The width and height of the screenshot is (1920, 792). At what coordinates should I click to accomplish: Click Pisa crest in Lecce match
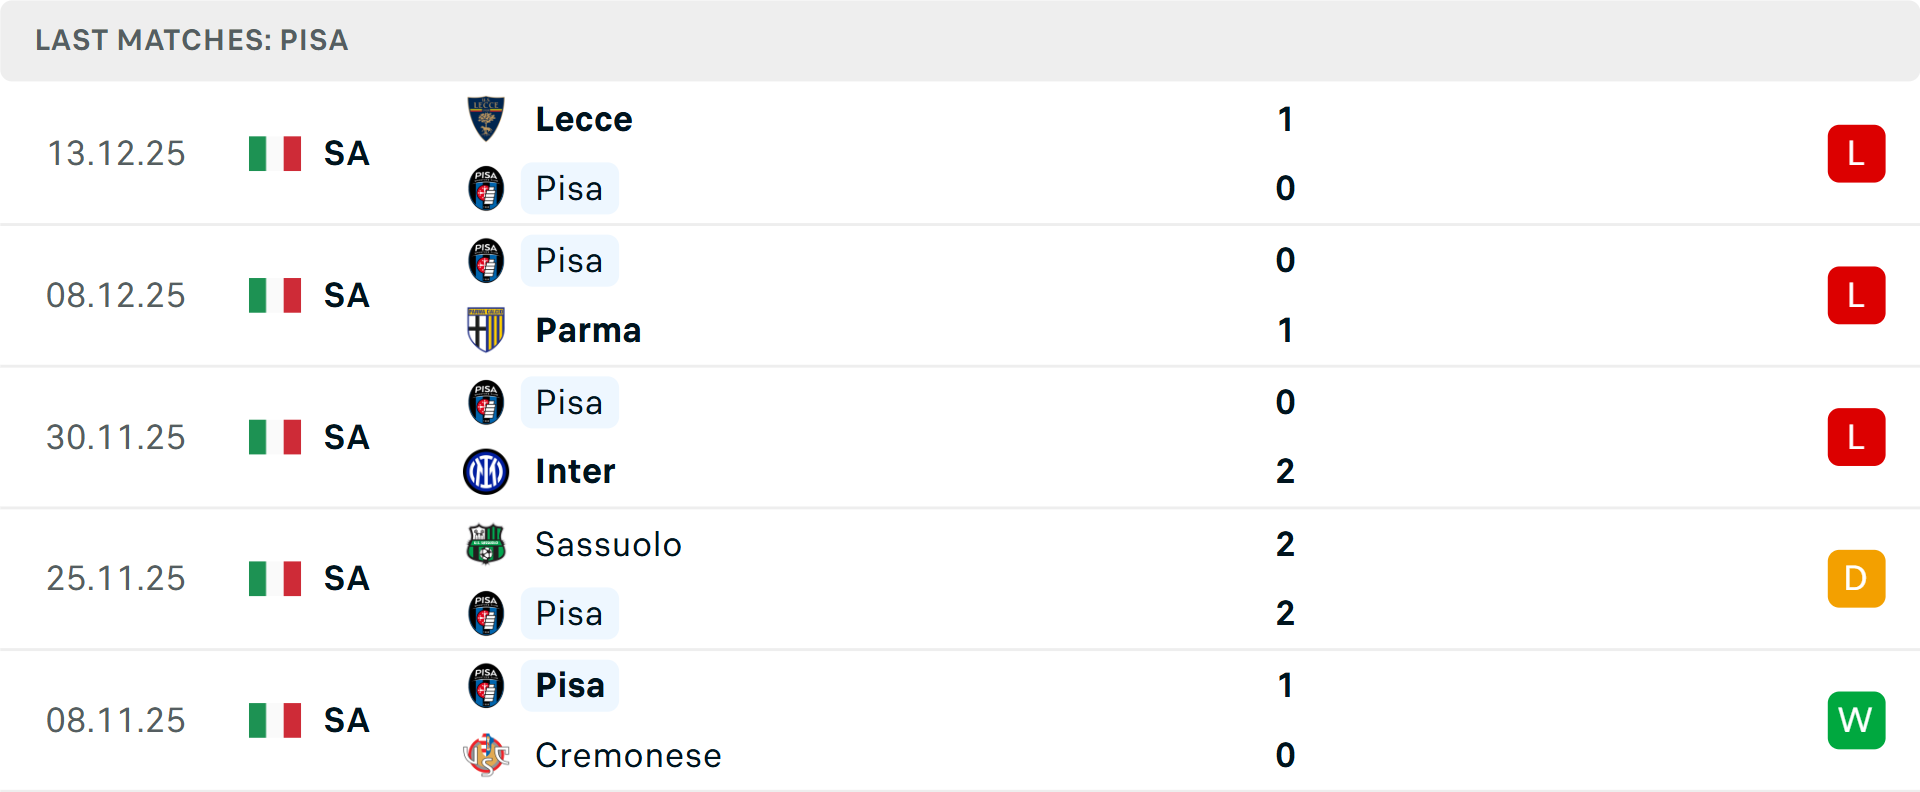point(486,188)
